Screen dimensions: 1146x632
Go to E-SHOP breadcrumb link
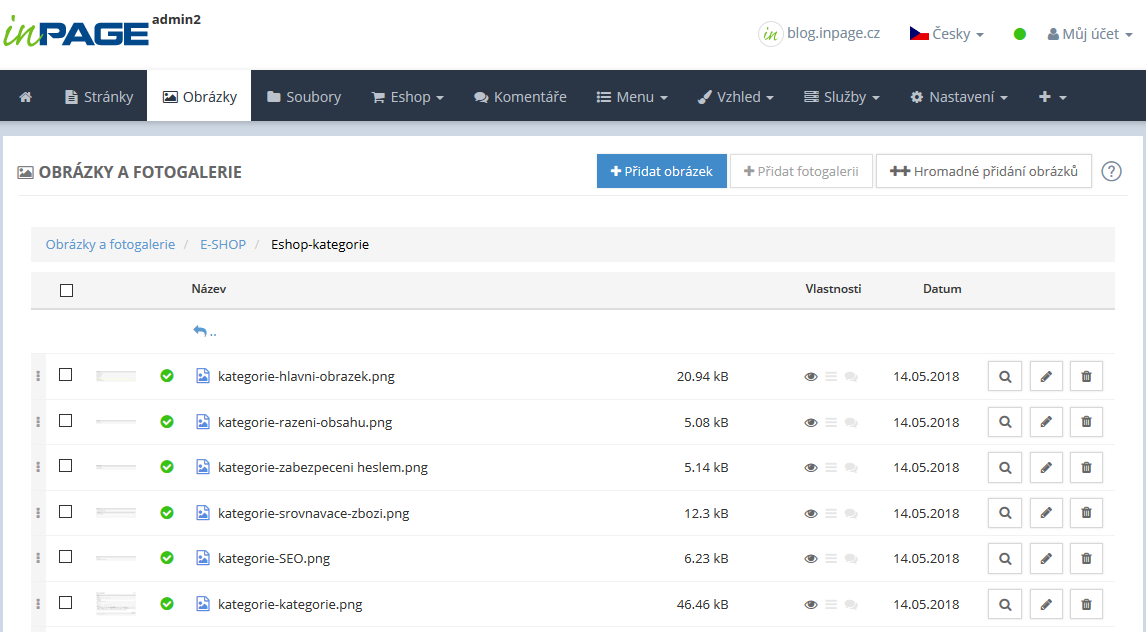[222, 244]
